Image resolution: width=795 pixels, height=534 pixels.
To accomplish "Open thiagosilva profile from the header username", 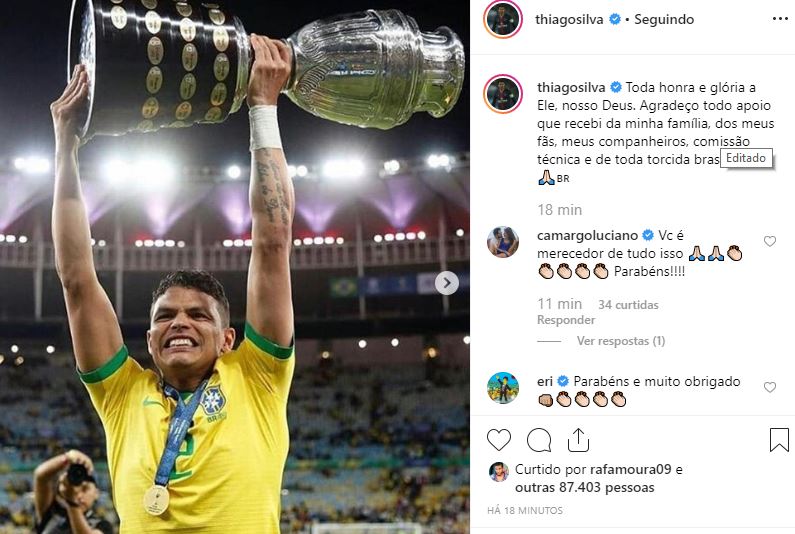I will (569, 19).
